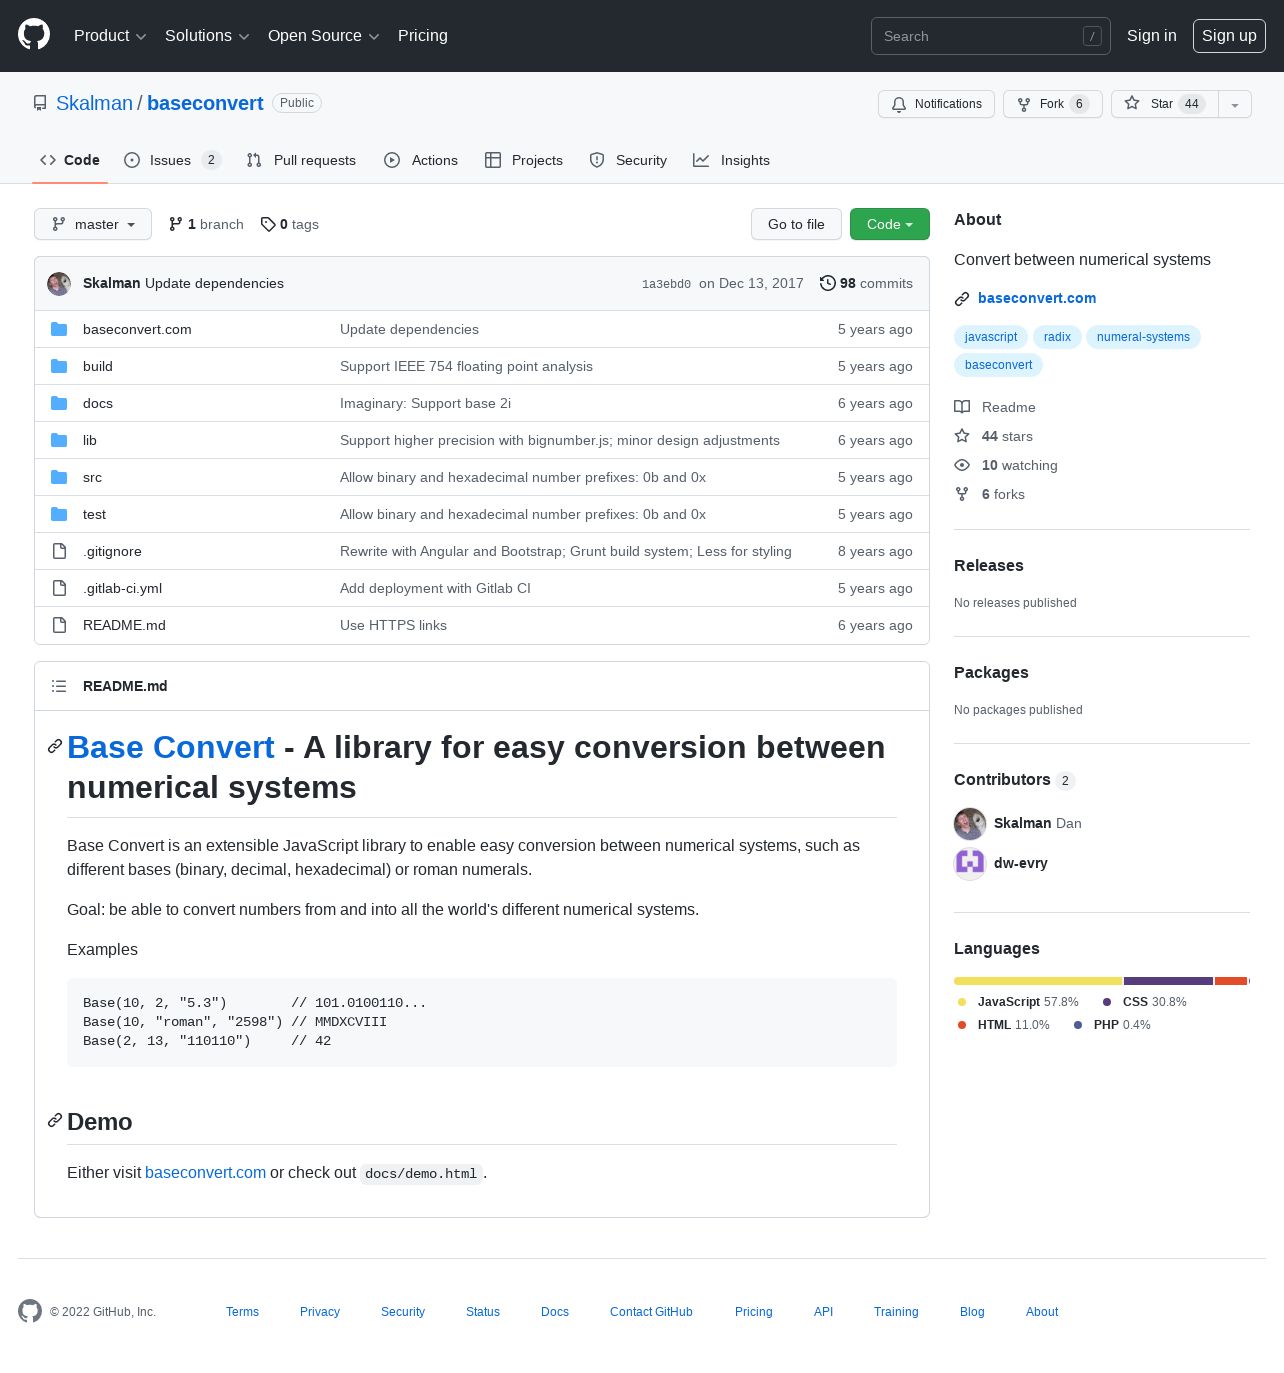Click Pricing in the top navigation

[423, 36]
